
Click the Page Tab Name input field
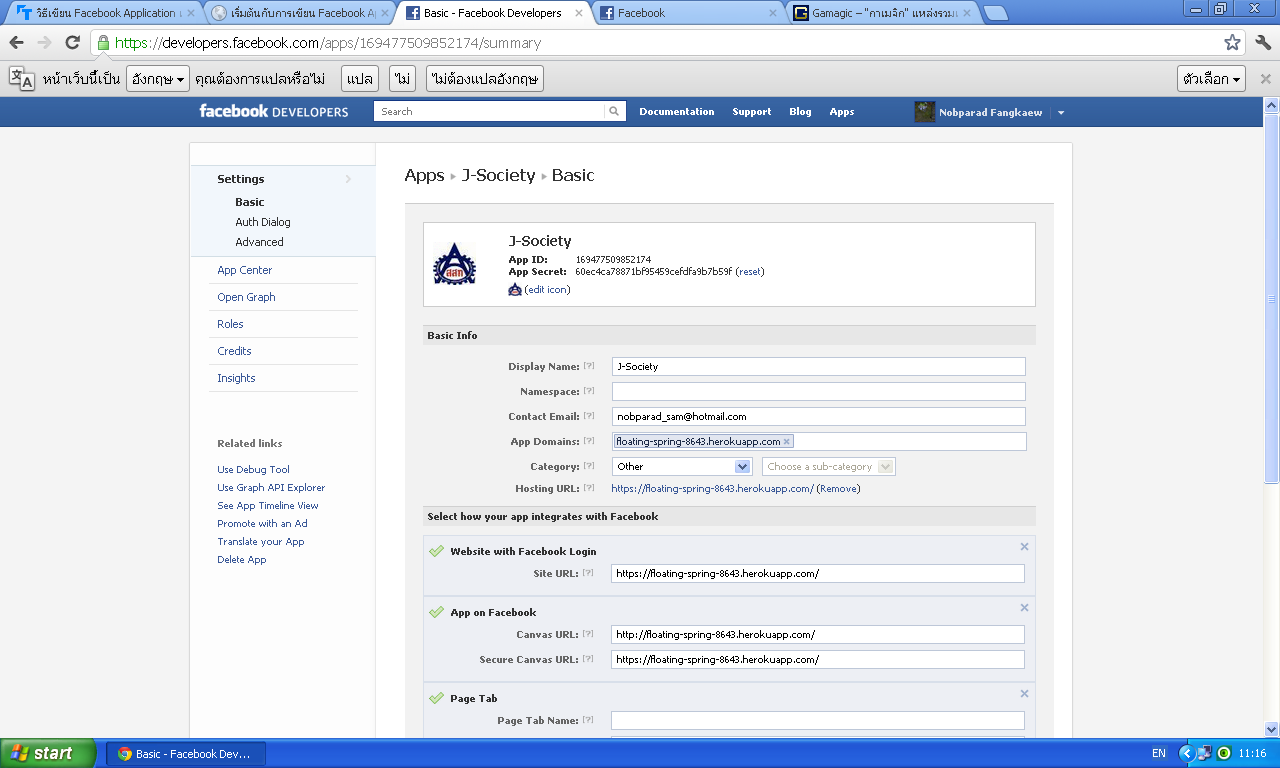[818, 720]
